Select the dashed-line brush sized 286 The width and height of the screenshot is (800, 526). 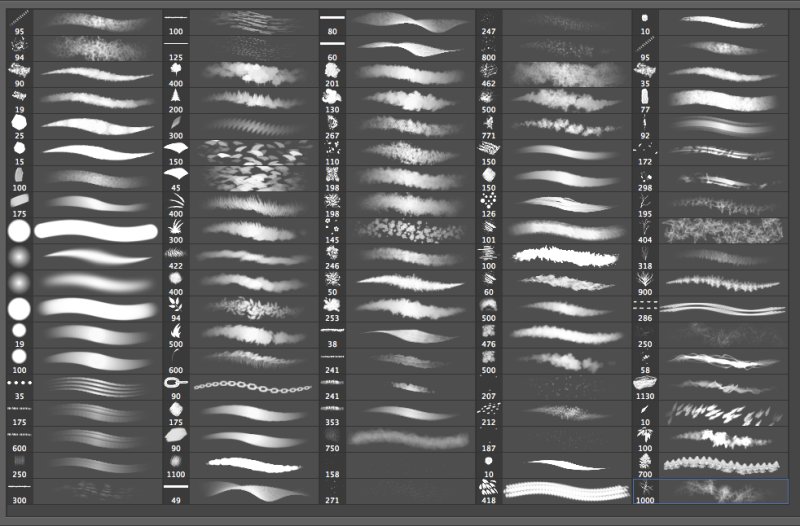[645, 306]
